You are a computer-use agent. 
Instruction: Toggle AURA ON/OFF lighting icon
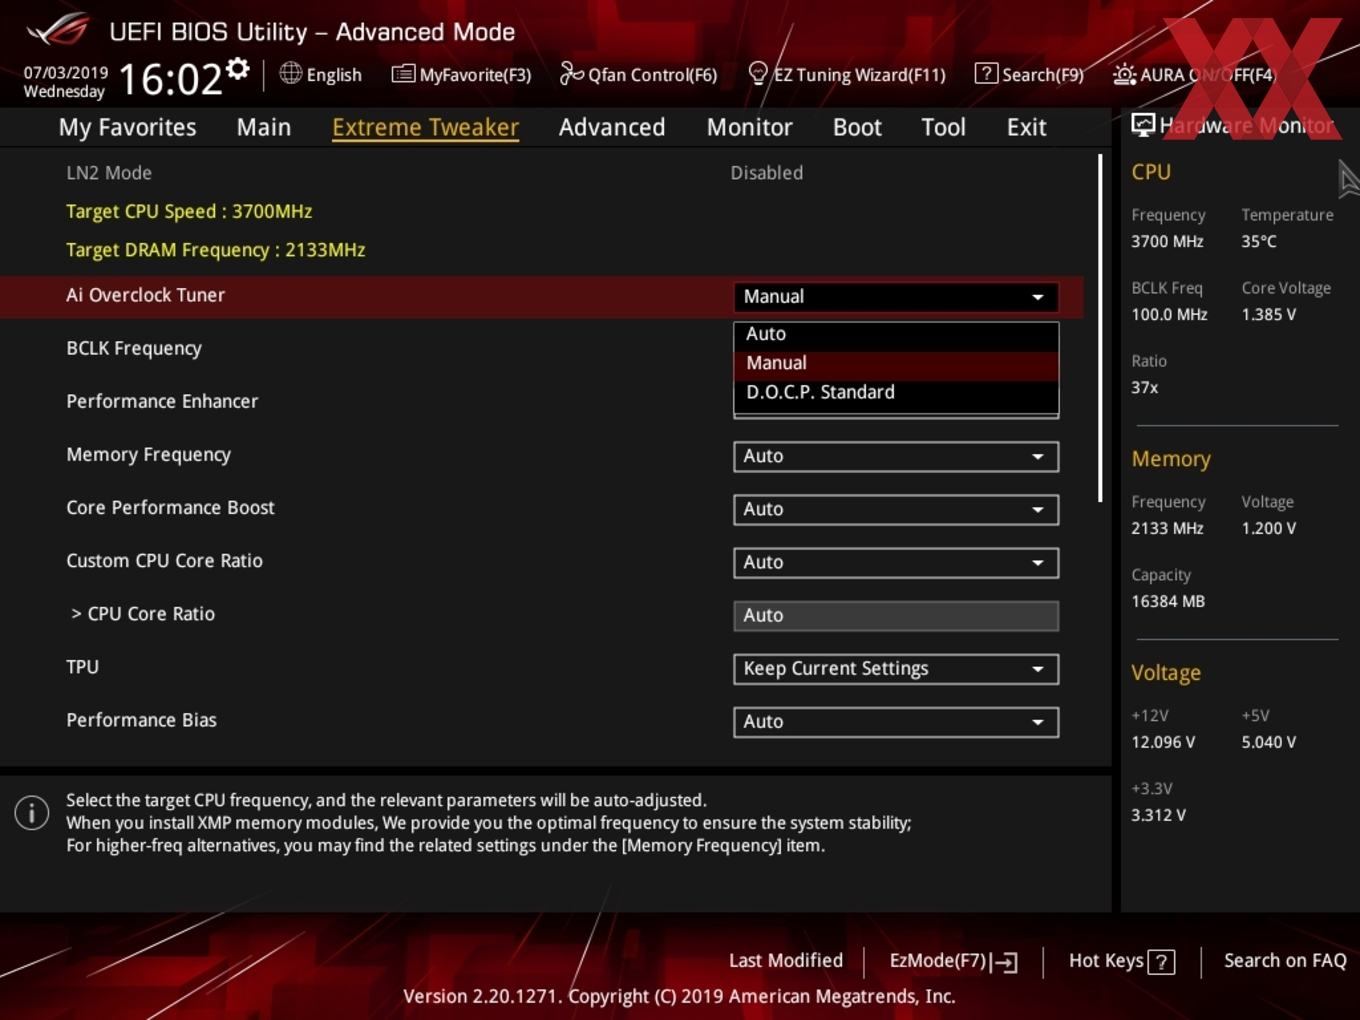point(1125,74)
